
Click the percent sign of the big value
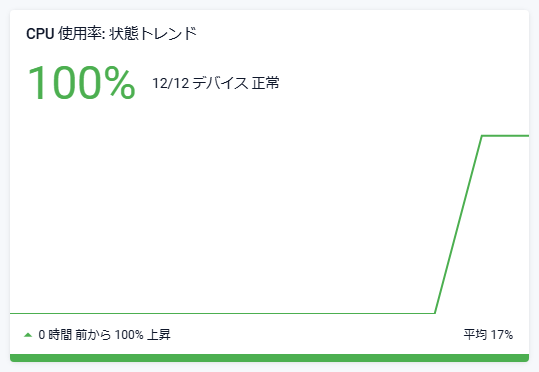click(x=120, y=83)
